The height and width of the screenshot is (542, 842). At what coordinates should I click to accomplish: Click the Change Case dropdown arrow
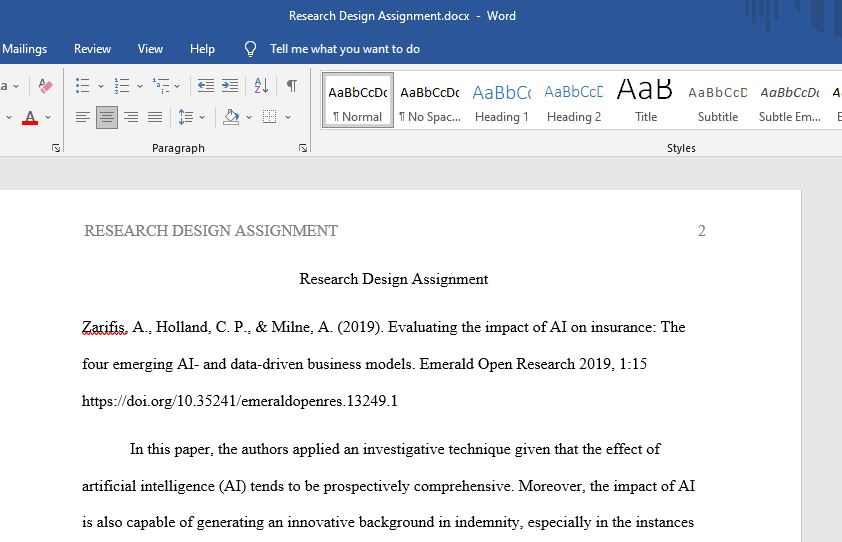(16, 86)
